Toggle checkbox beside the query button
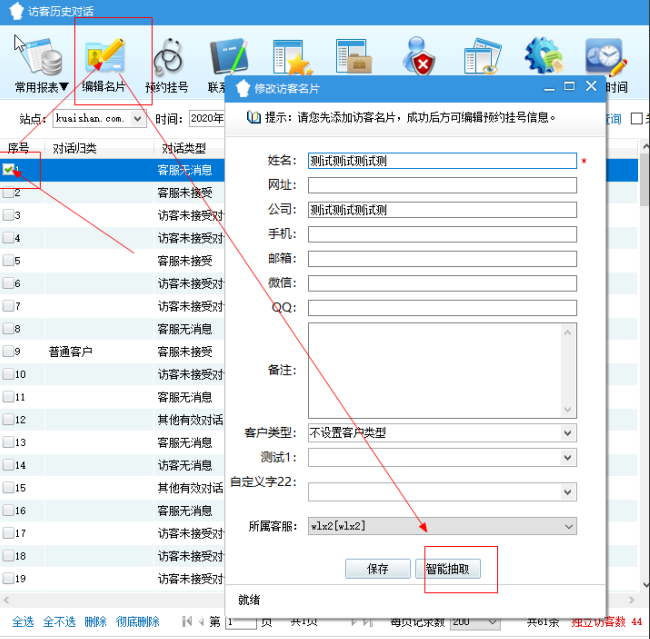The image size is (650, 639). [x=636, y=119]
